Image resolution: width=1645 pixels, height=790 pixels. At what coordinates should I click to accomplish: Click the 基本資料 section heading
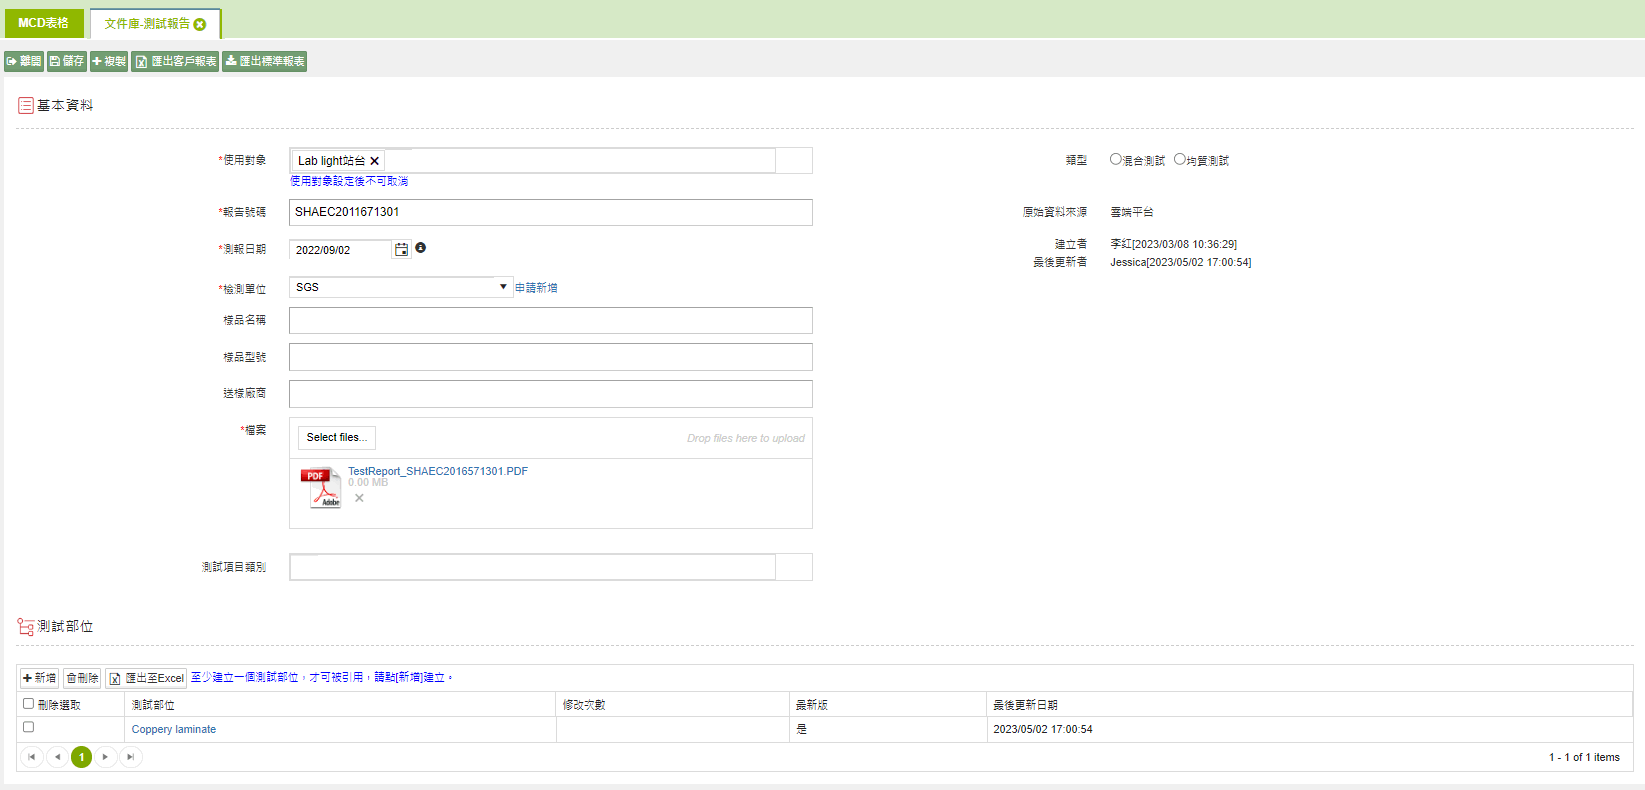[x=65, y=105]
